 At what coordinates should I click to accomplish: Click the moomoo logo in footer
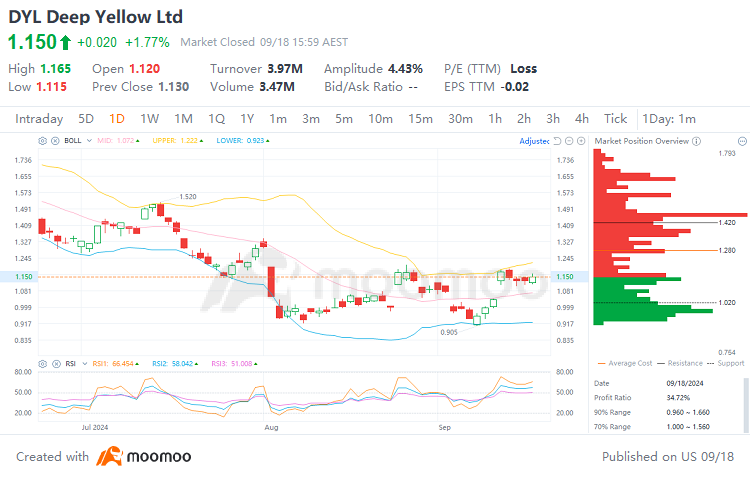[x=143, y=456]
